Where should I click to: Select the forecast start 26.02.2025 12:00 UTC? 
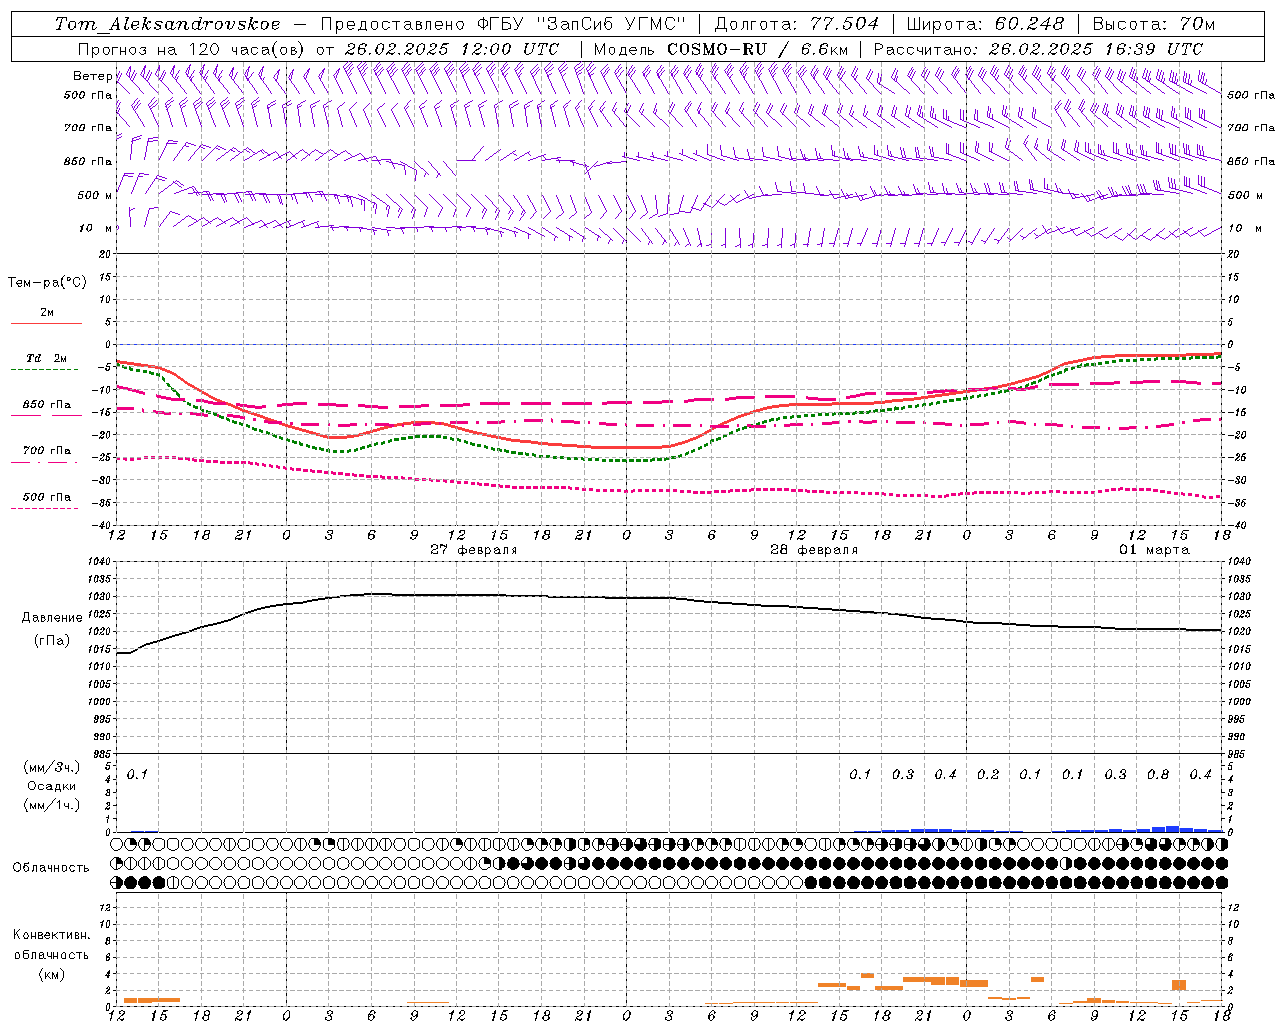[x=452, y=49]
